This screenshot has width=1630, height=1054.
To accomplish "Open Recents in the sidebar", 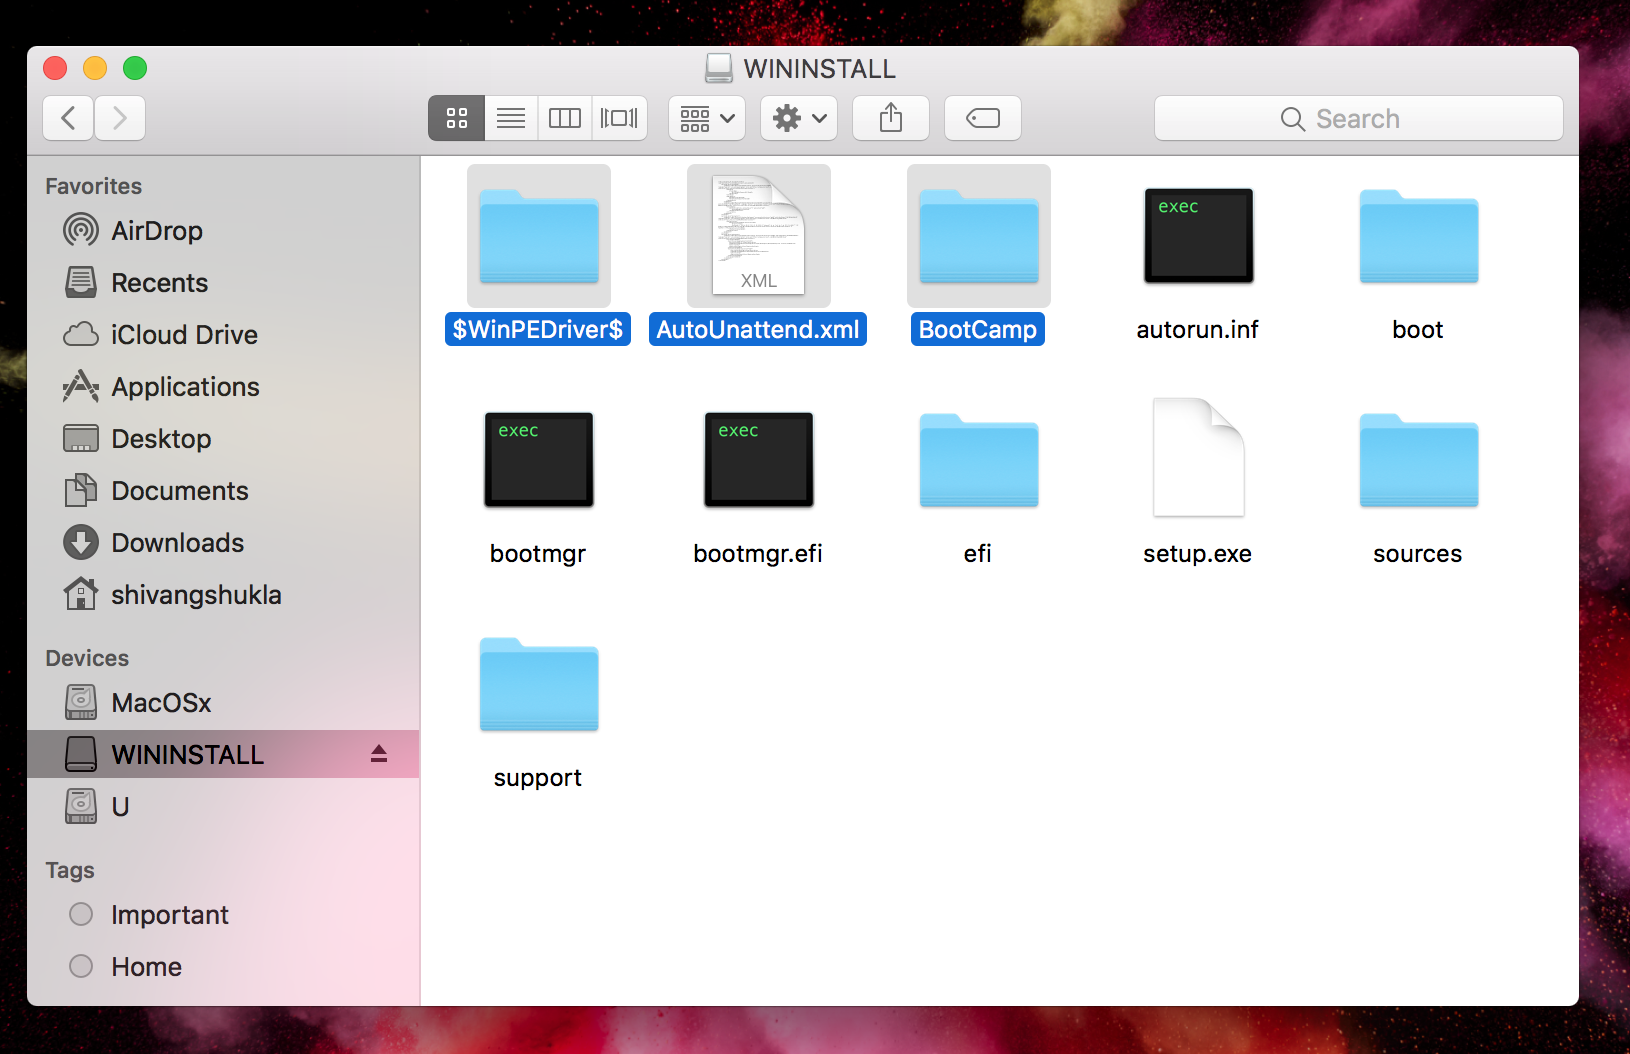I will (x=223, y=283).
